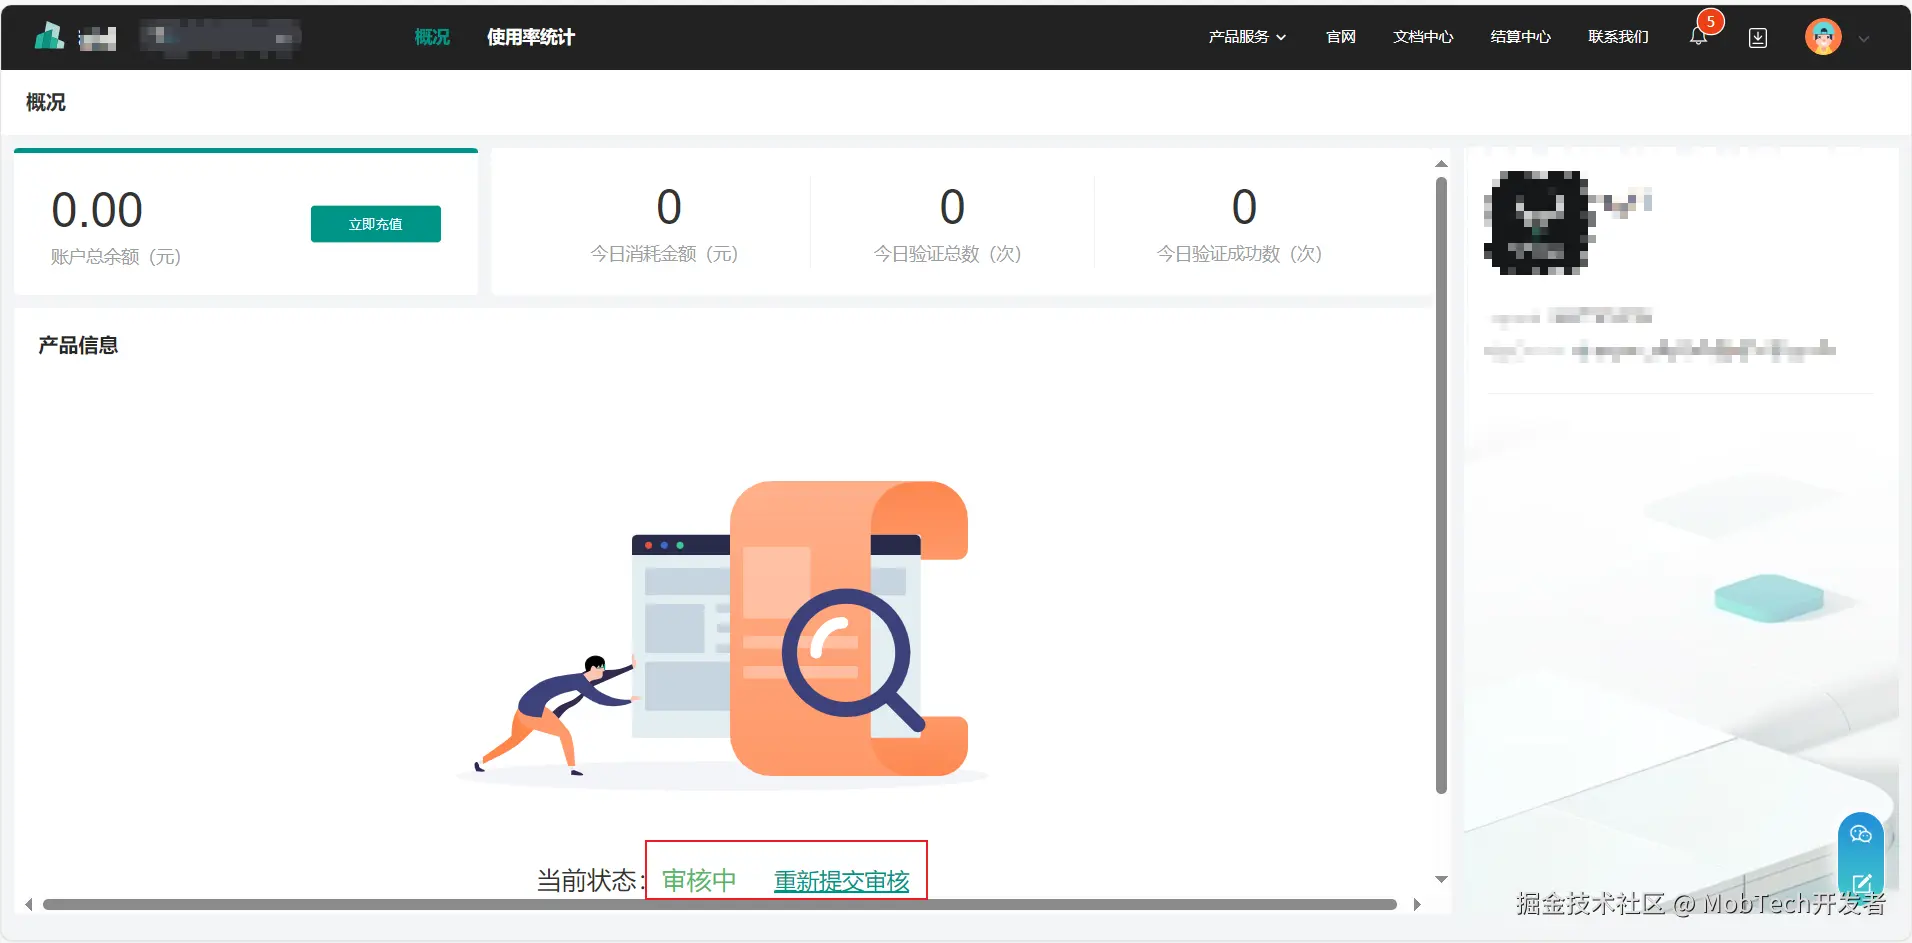The width and height of the screenshot is (1912, 943).
Task: Click the 重新提交审核 link
Action: point(842,881)
